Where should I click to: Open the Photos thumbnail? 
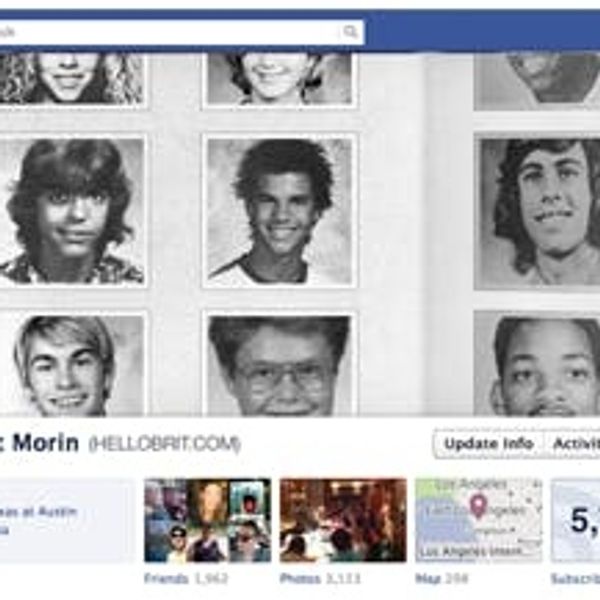(x=343, y=520)
